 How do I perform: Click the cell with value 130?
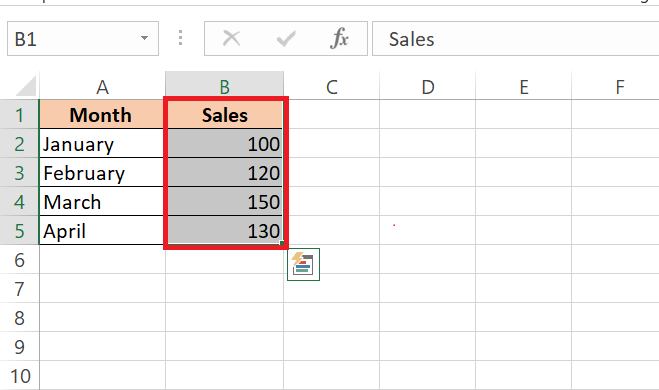pyautogui.click(x=224, y=231)
